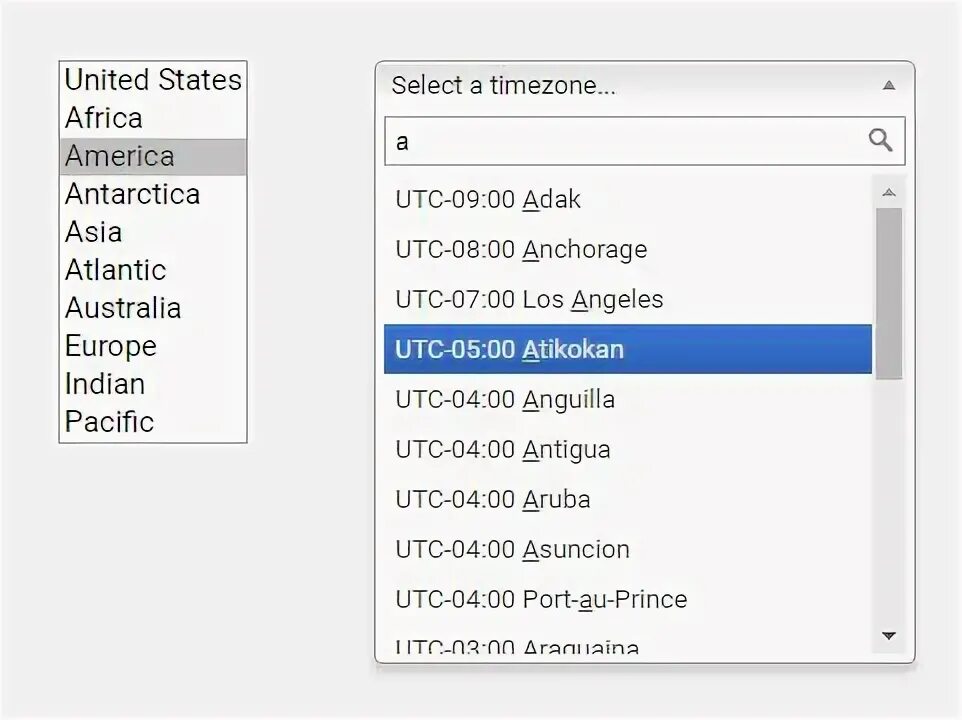962x720 pixels.
Task: Pick UTC-07:00 Los Angeles timezone
Action: (529, 300)
